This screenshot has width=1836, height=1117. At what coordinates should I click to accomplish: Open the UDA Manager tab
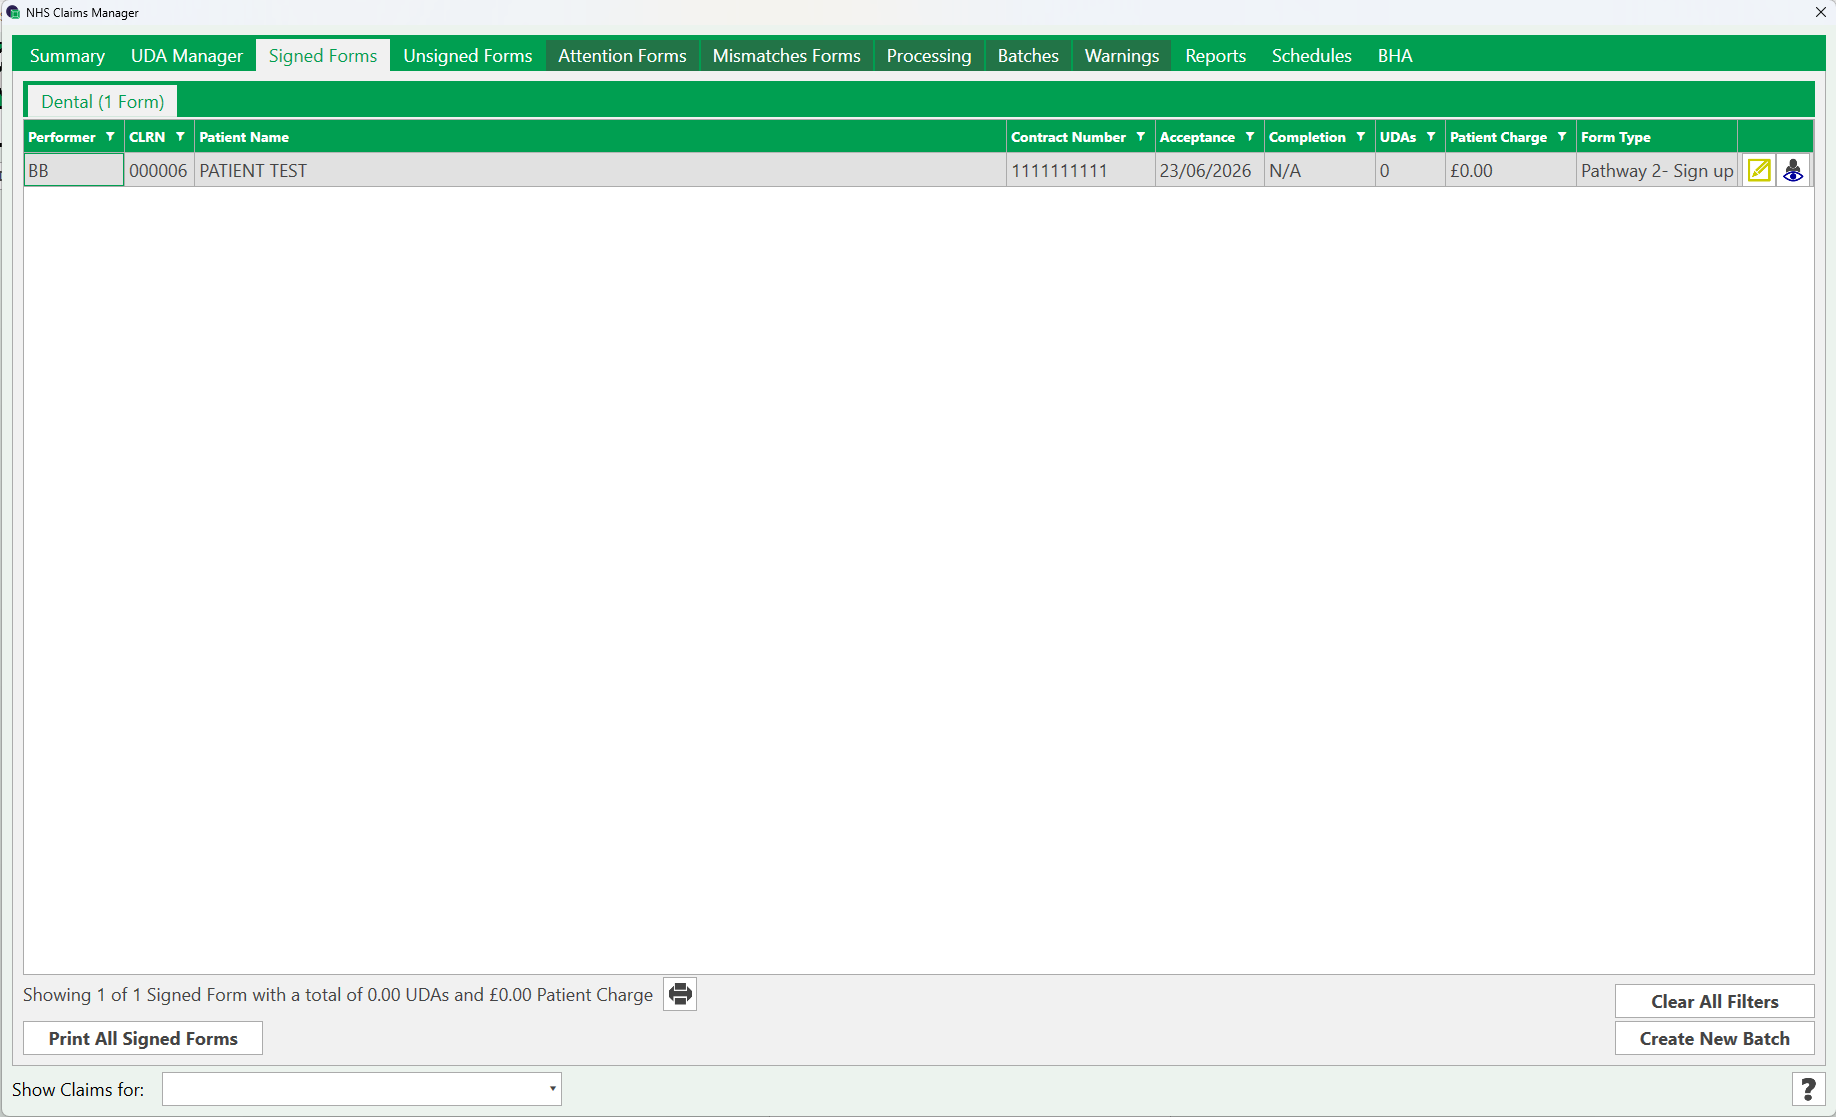[x=187, y=56]
